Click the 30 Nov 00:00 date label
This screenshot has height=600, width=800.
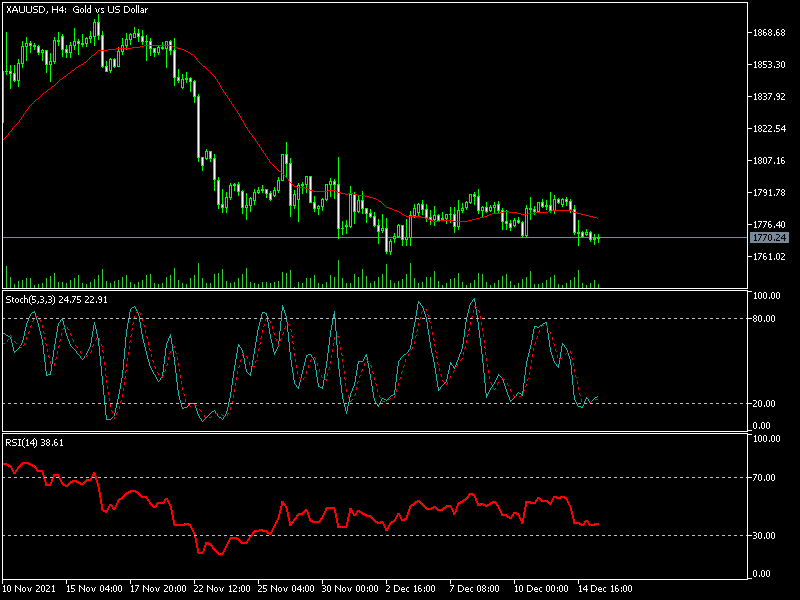pyautogui.click(x=350, y=589)
